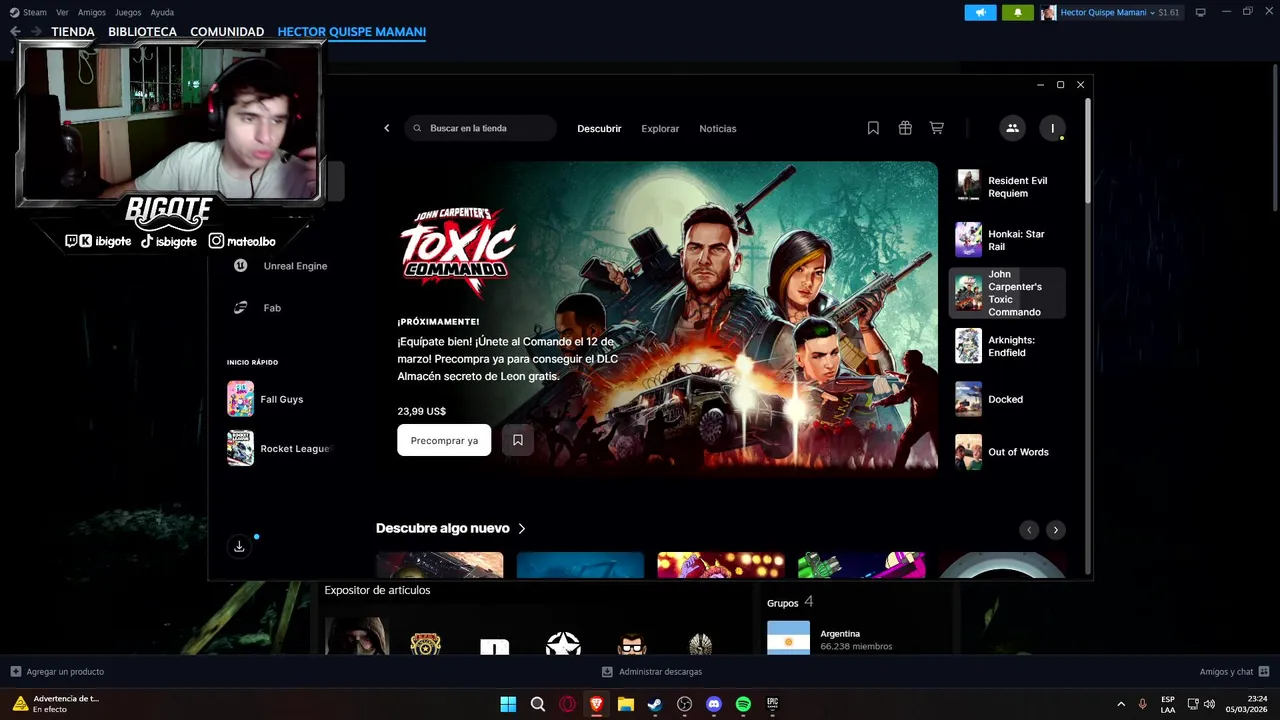Open Spotify from the taskbar
Viewport: 1280px width, 720px height.
(x=743, y=704)
